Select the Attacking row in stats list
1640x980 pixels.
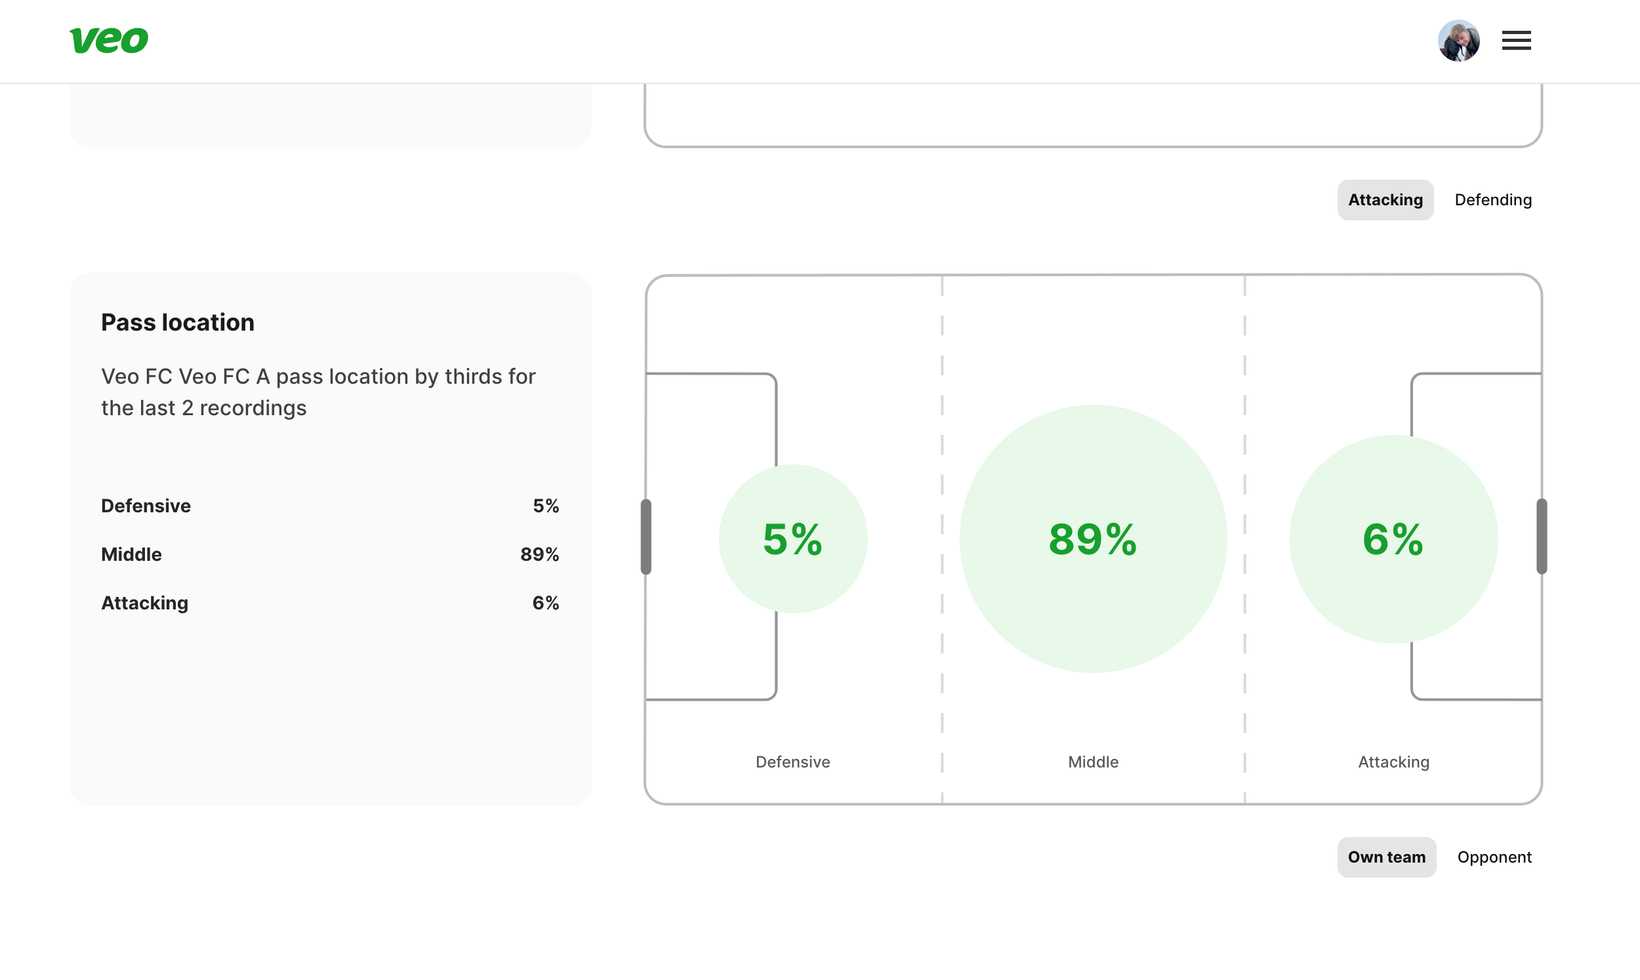coord(329,603)
